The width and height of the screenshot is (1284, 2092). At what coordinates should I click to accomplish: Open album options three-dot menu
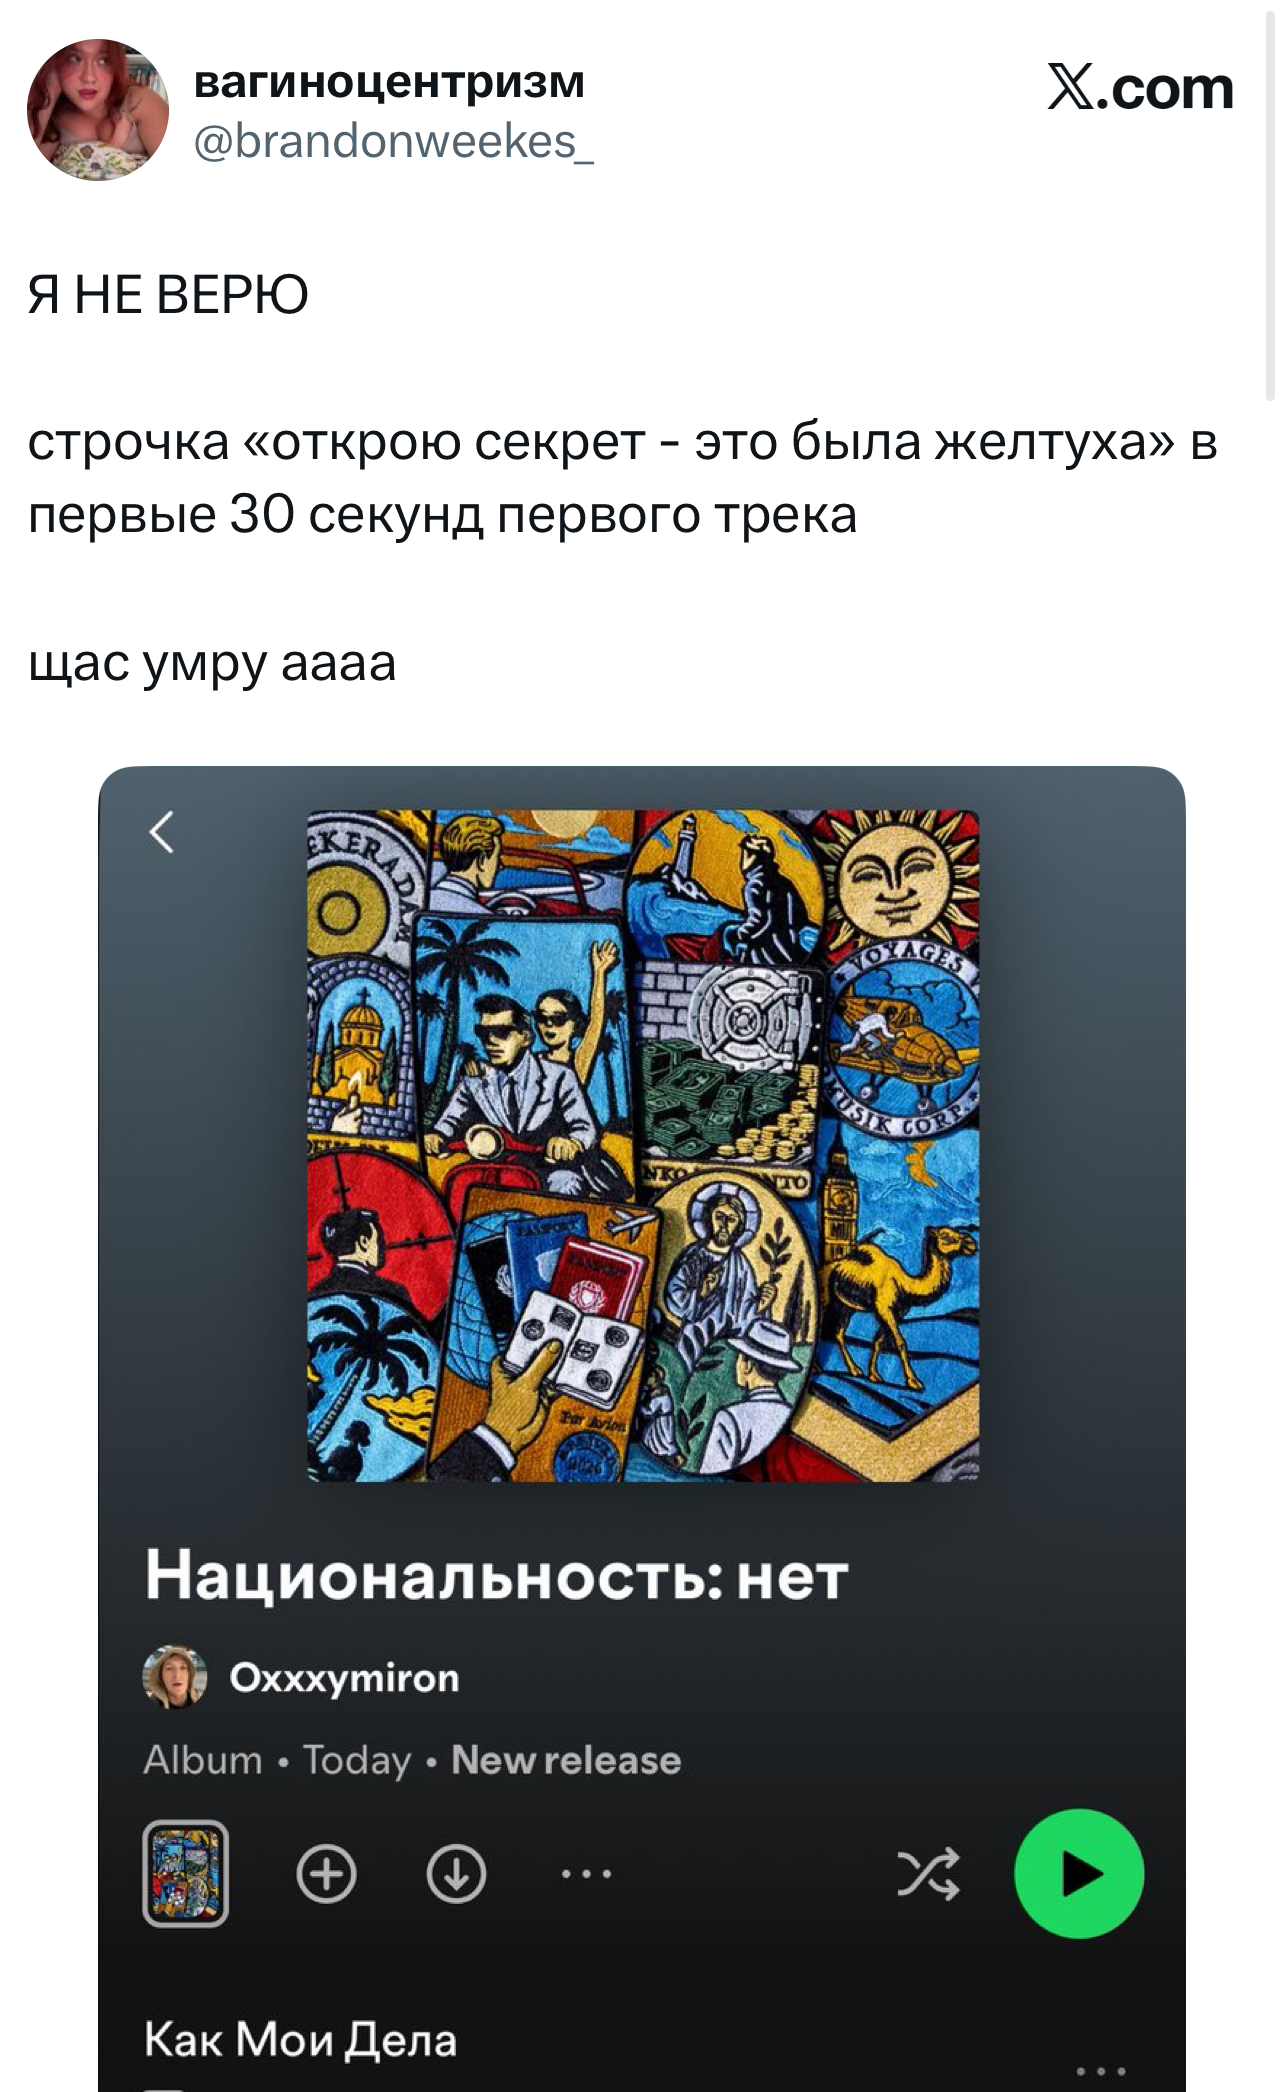tap(586, 1874)
